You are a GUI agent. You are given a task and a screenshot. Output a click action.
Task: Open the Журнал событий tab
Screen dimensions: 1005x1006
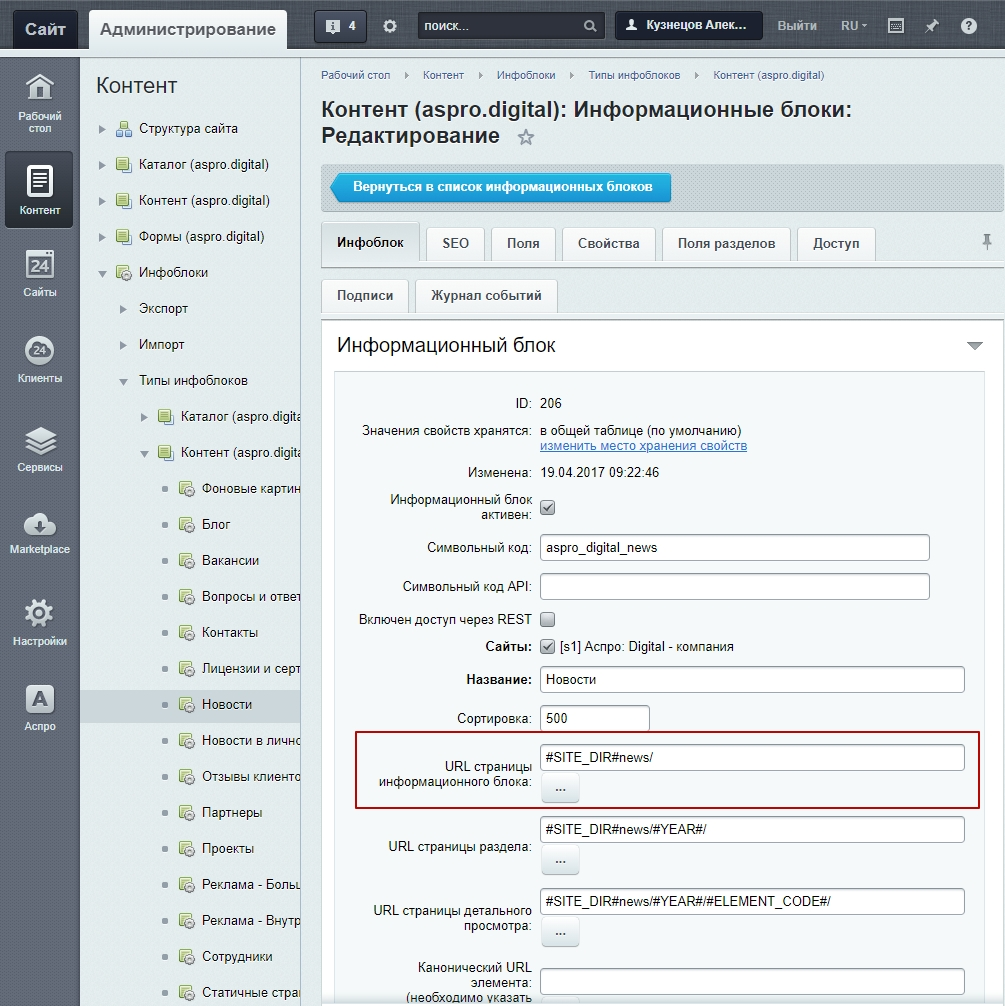pyautogui.click(x=486, y=295)
